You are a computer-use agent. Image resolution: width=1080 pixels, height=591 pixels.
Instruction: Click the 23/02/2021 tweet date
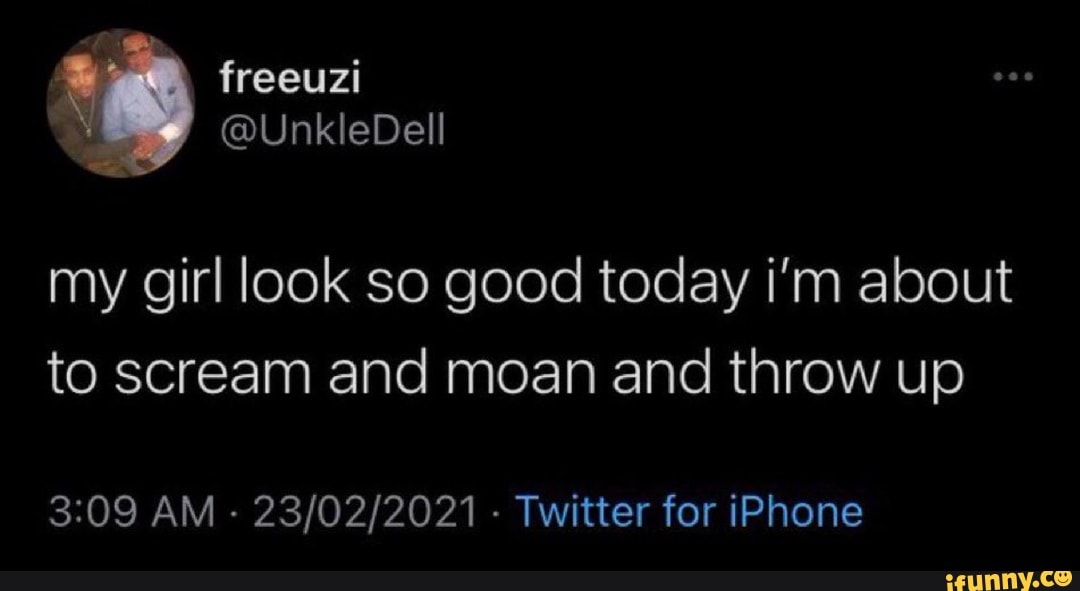(364, 513)
